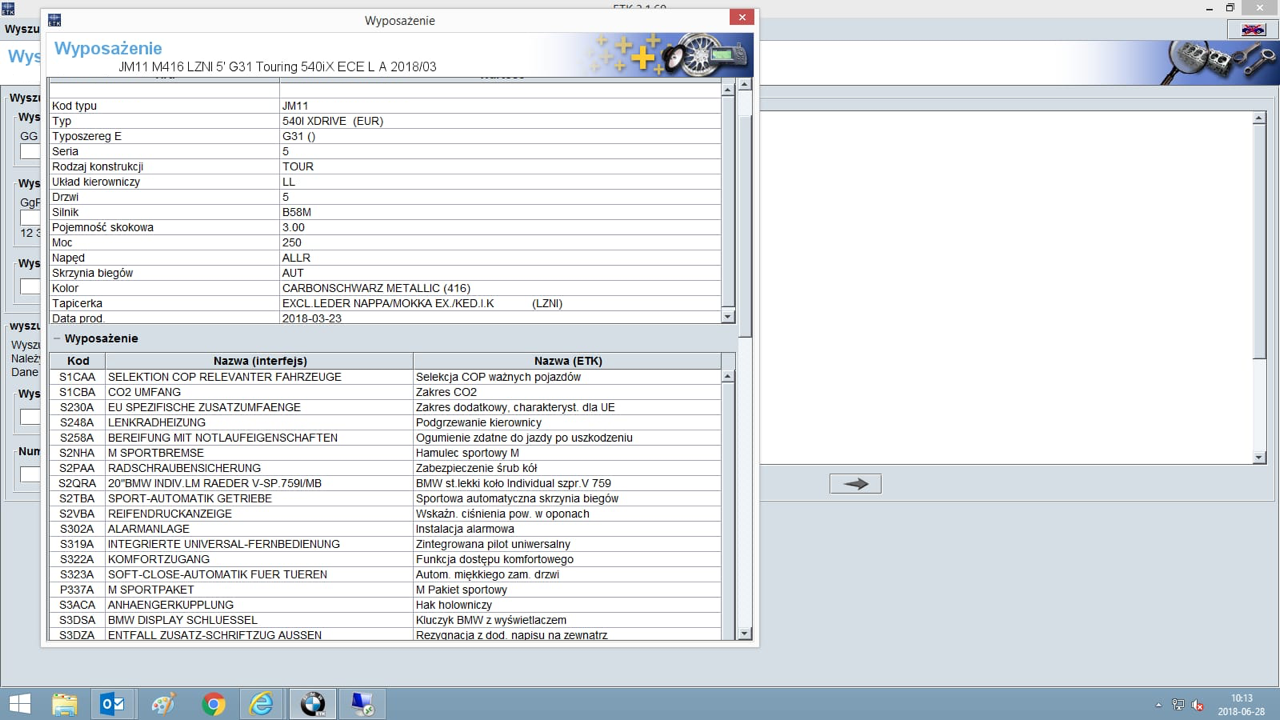1280x720 pixels.
Task: Select the Kod typu value JM11
Action: pyautogui.click(x=295, y=106)
